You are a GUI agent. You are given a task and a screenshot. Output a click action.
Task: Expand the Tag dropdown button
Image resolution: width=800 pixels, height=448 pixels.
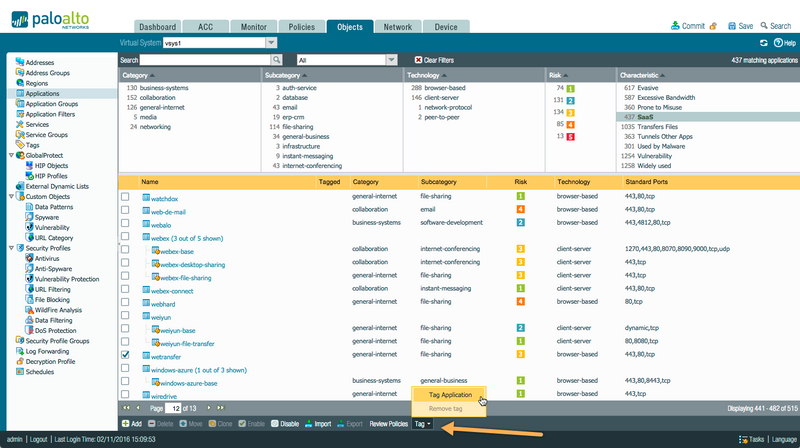pos(423,424)
